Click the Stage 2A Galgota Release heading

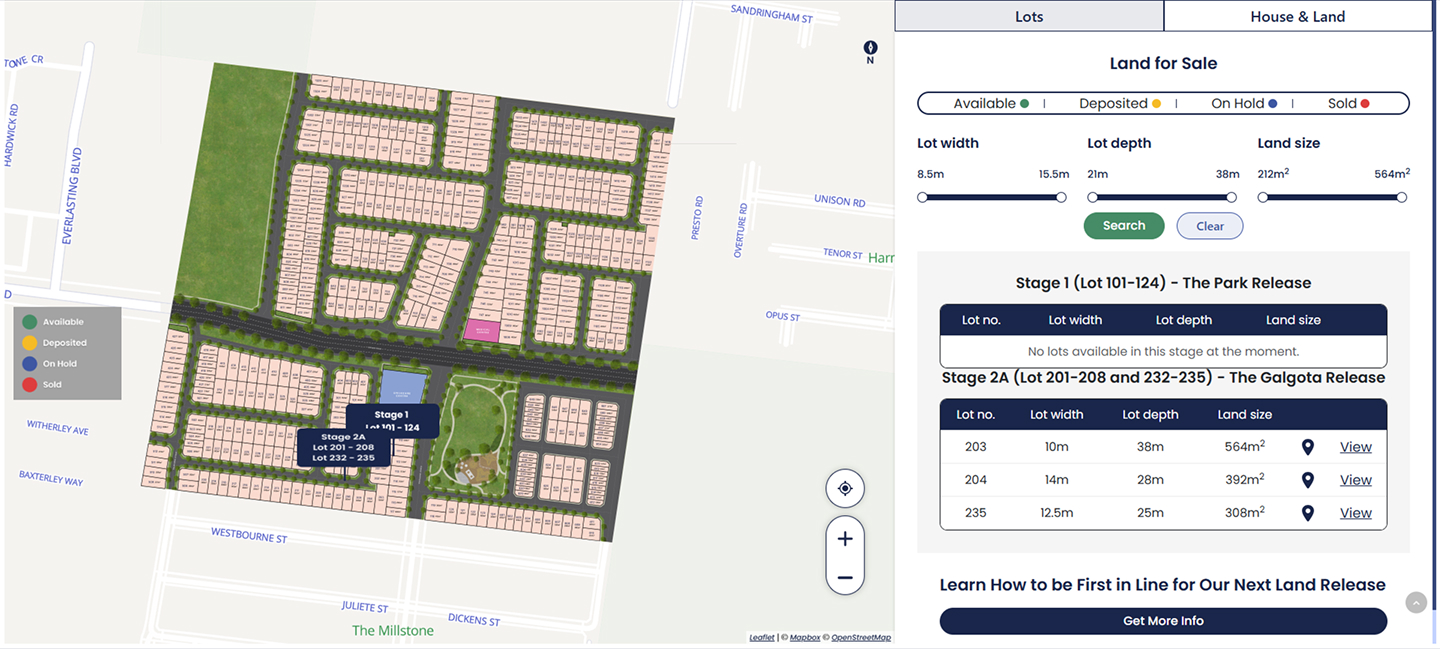point(1163,378)
